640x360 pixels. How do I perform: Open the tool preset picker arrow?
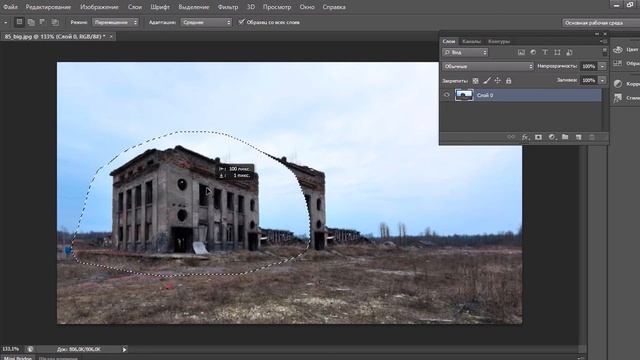[x=5, y=22]
